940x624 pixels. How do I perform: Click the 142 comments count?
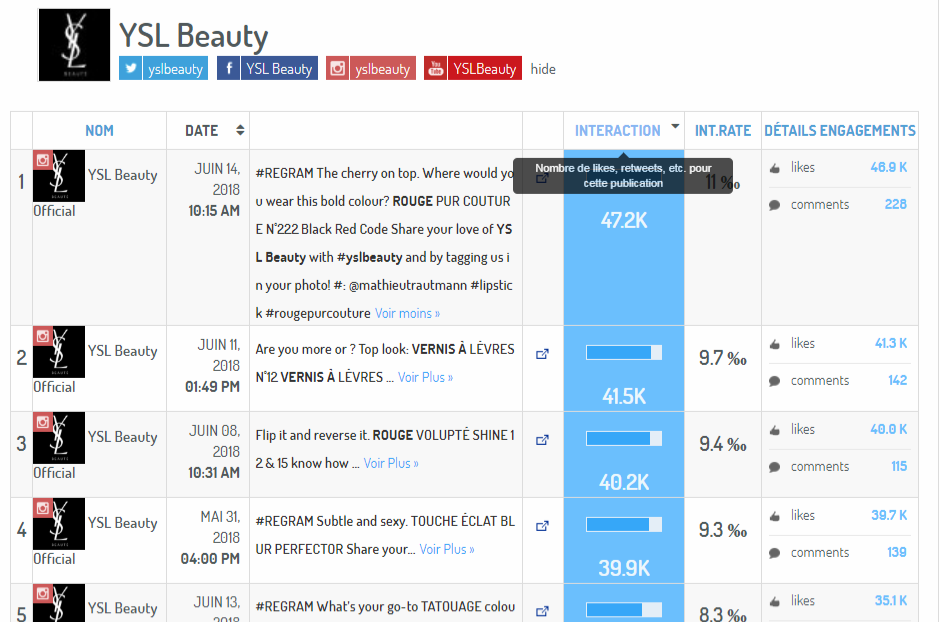(897, 381)
